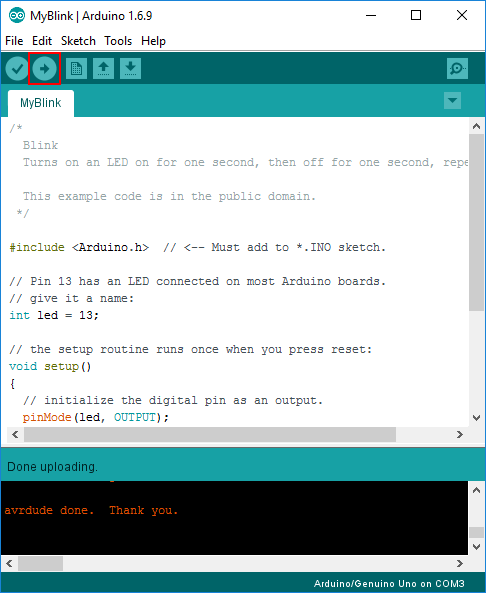Click in the code line 'int led = 13;'
Viewport: 486px width, 593px height.
point(54,315)
